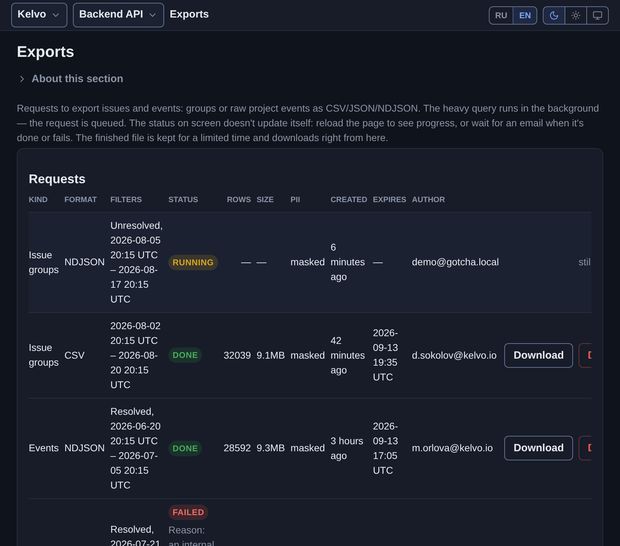The width and height of the screenshot is (620, 546).
Task: Click the FAILED status badge
Action: [x=188, y=512]
